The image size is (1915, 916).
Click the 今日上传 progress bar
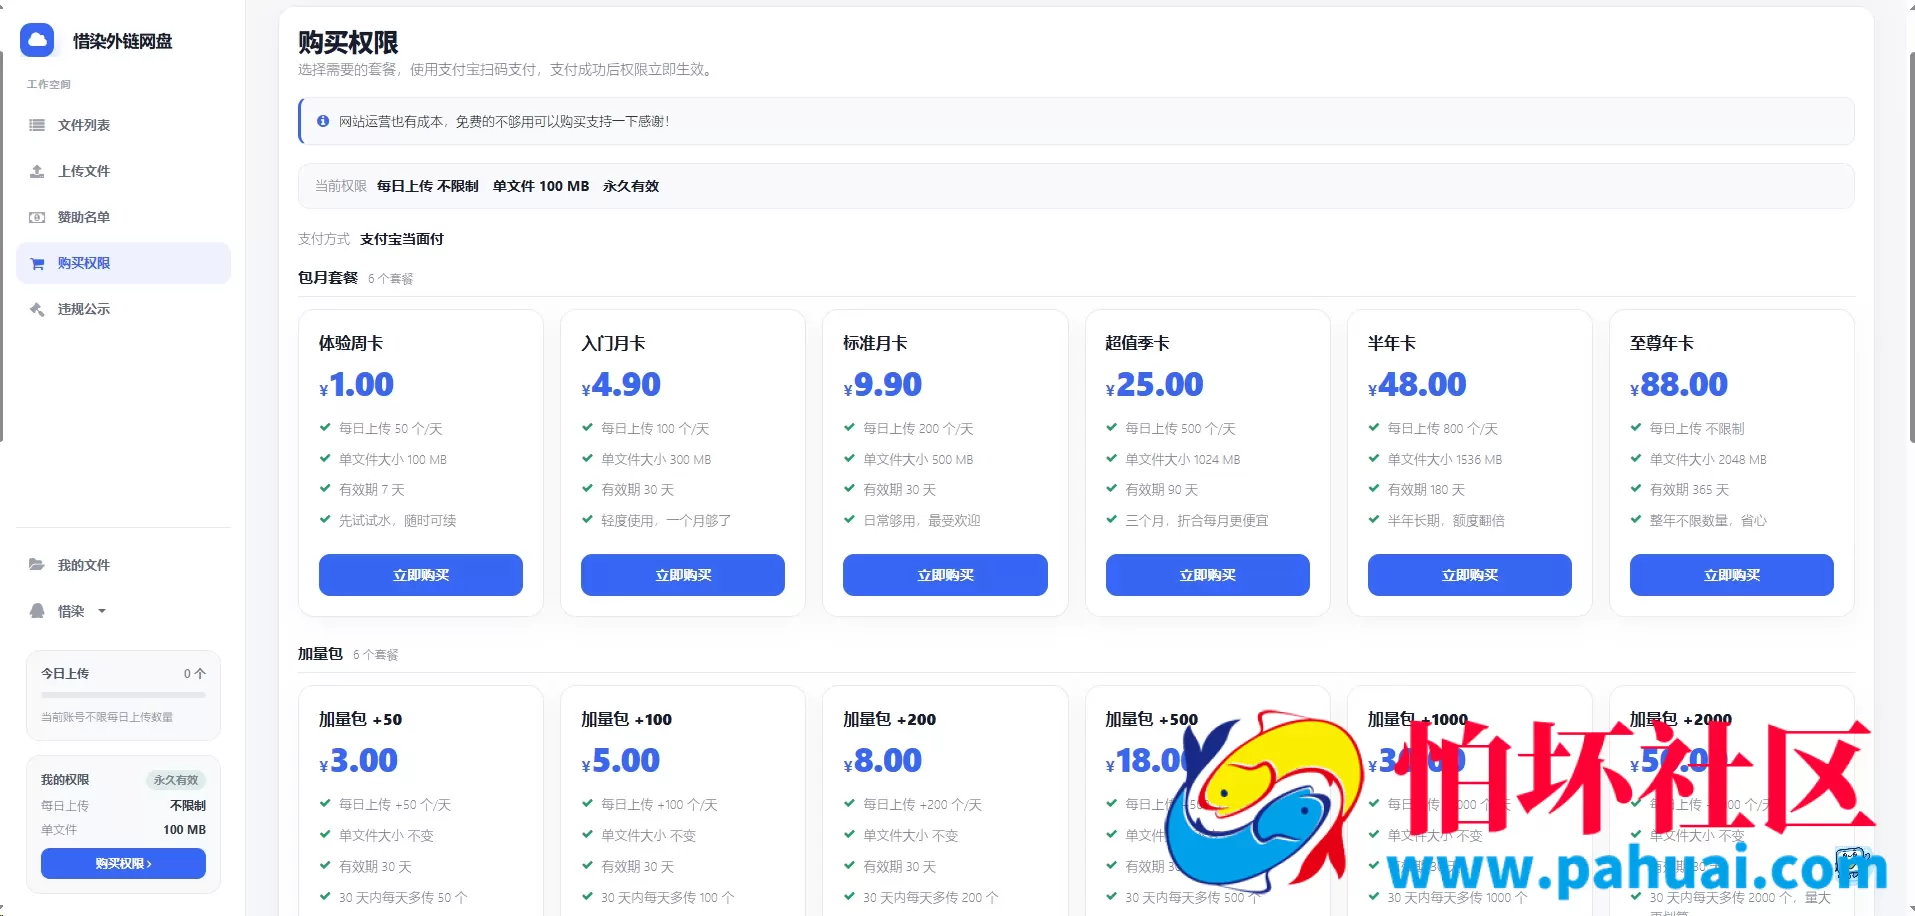pyautogui.click(x=123, y=695)
